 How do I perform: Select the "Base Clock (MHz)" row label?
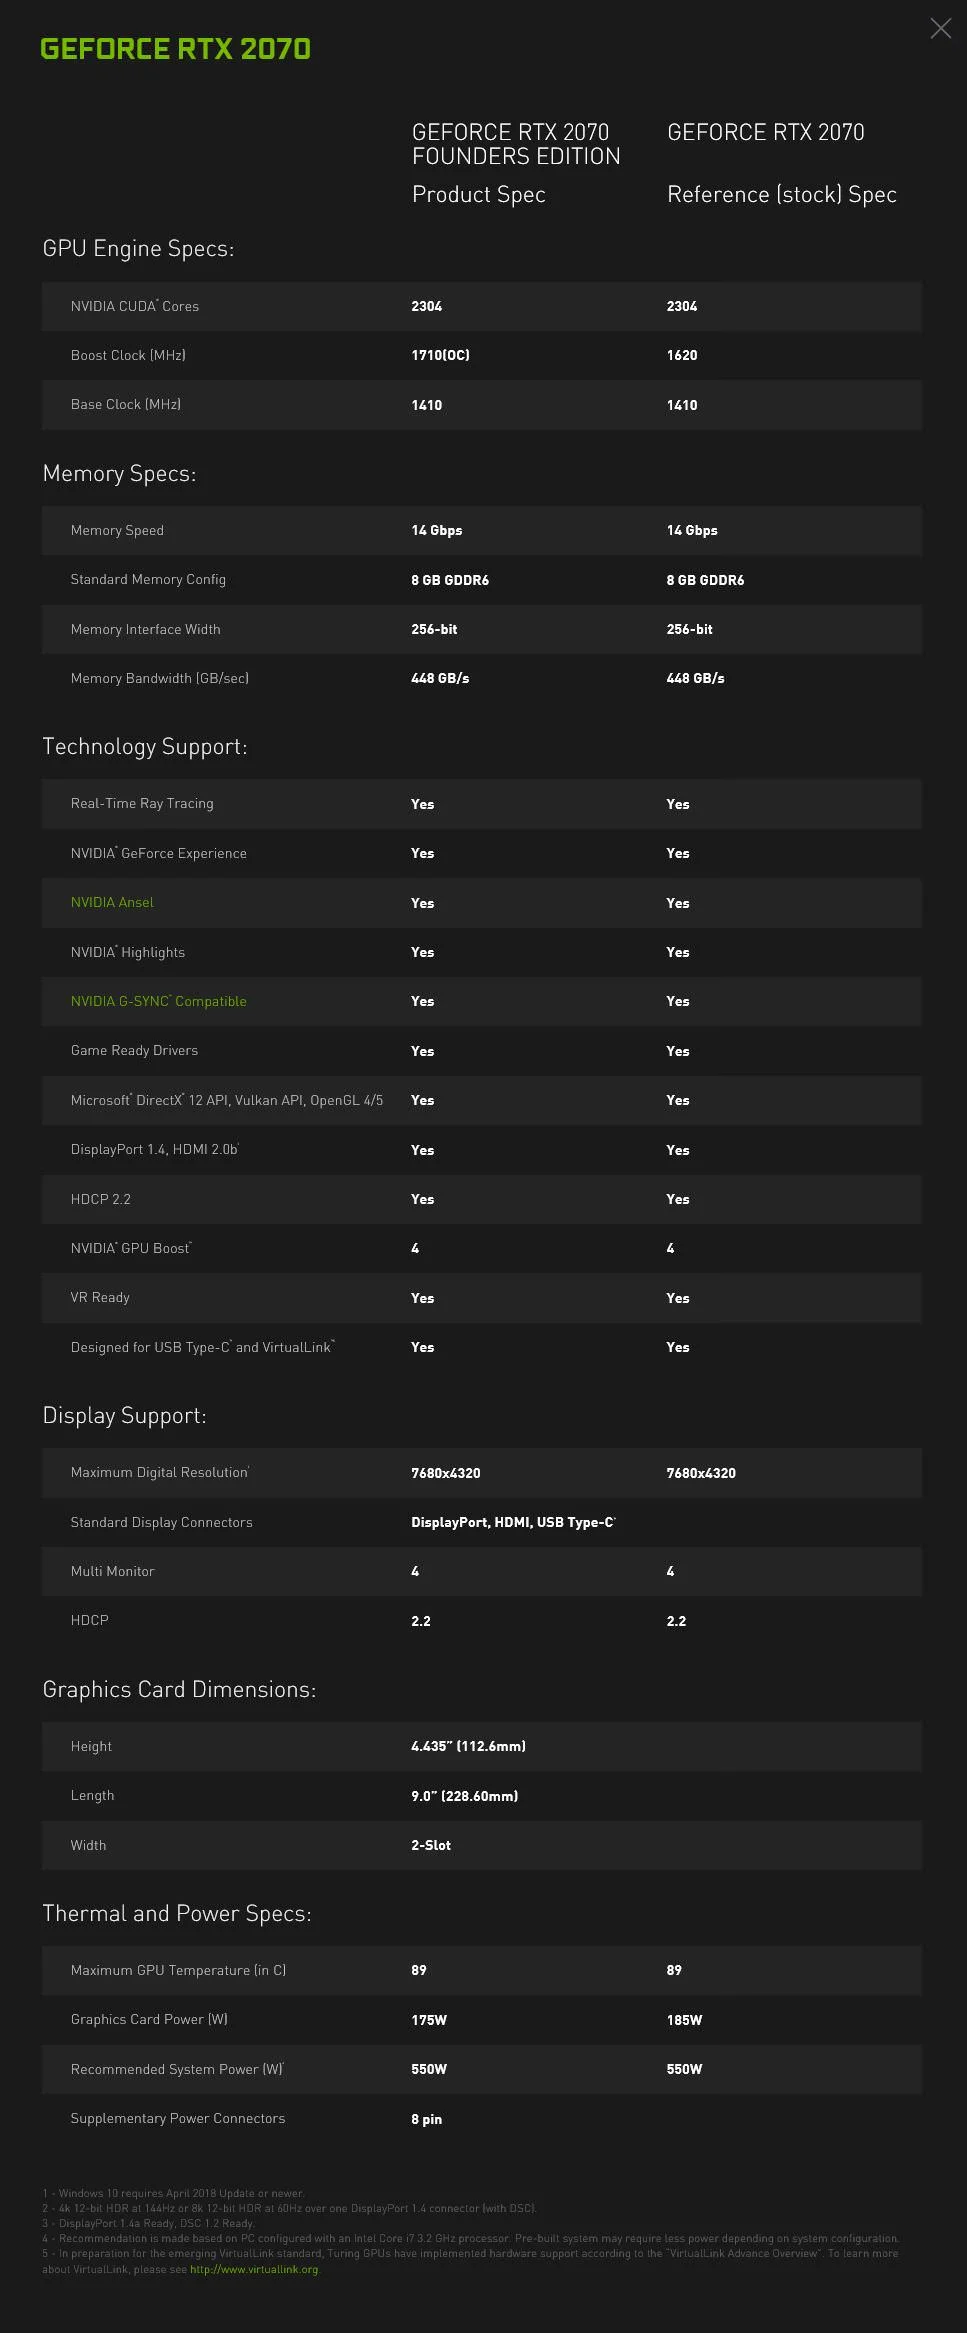(x=126, y=404)
